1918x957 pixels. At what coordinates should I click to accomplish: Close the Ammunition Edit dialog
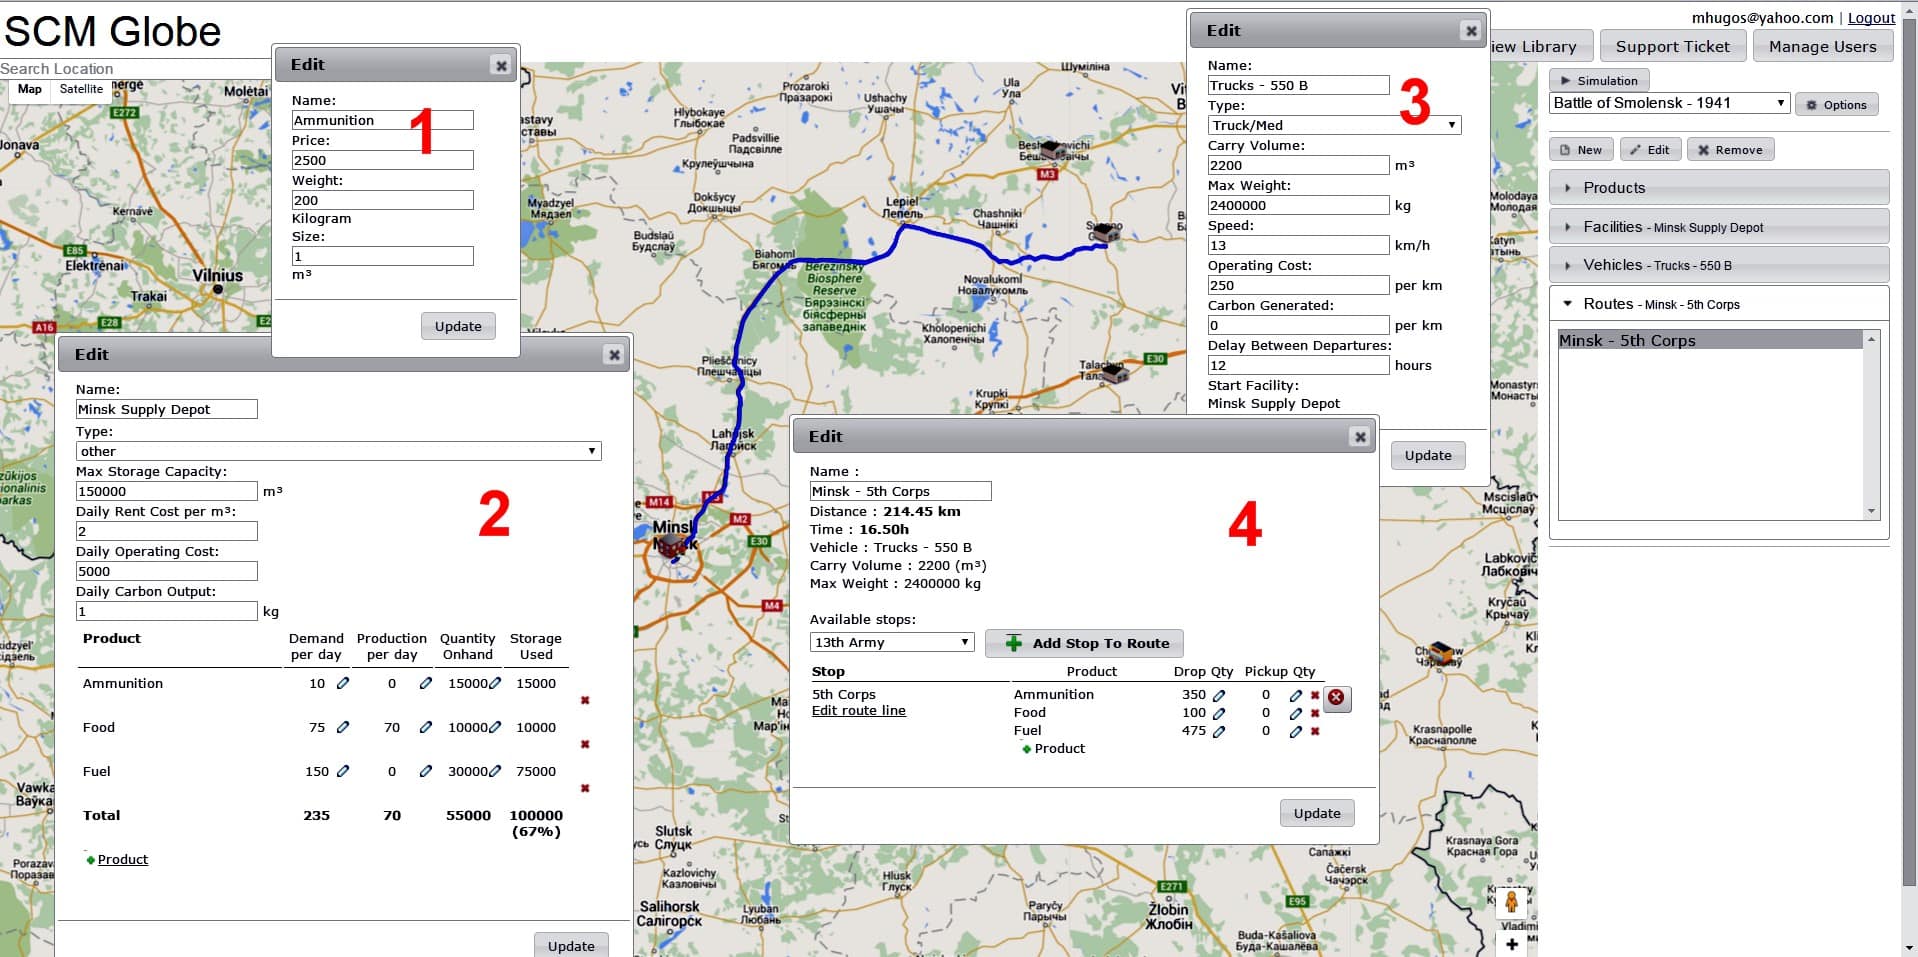coord(501,66)
